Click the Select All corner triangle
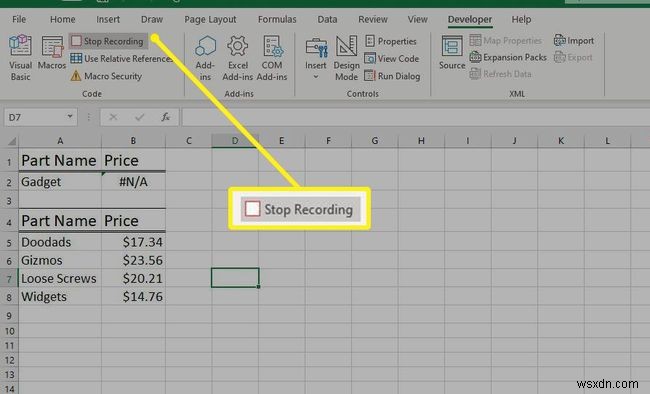The height and width of the screenshot is (394, 650). coord(11,141)
